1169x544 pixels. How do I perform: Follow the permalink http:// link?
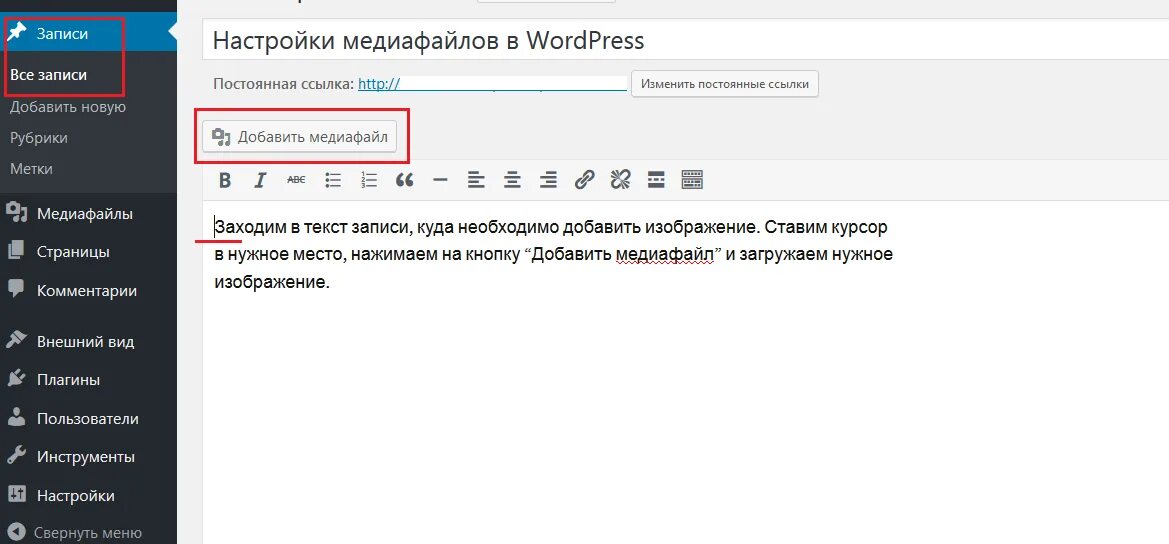(492, 84)
